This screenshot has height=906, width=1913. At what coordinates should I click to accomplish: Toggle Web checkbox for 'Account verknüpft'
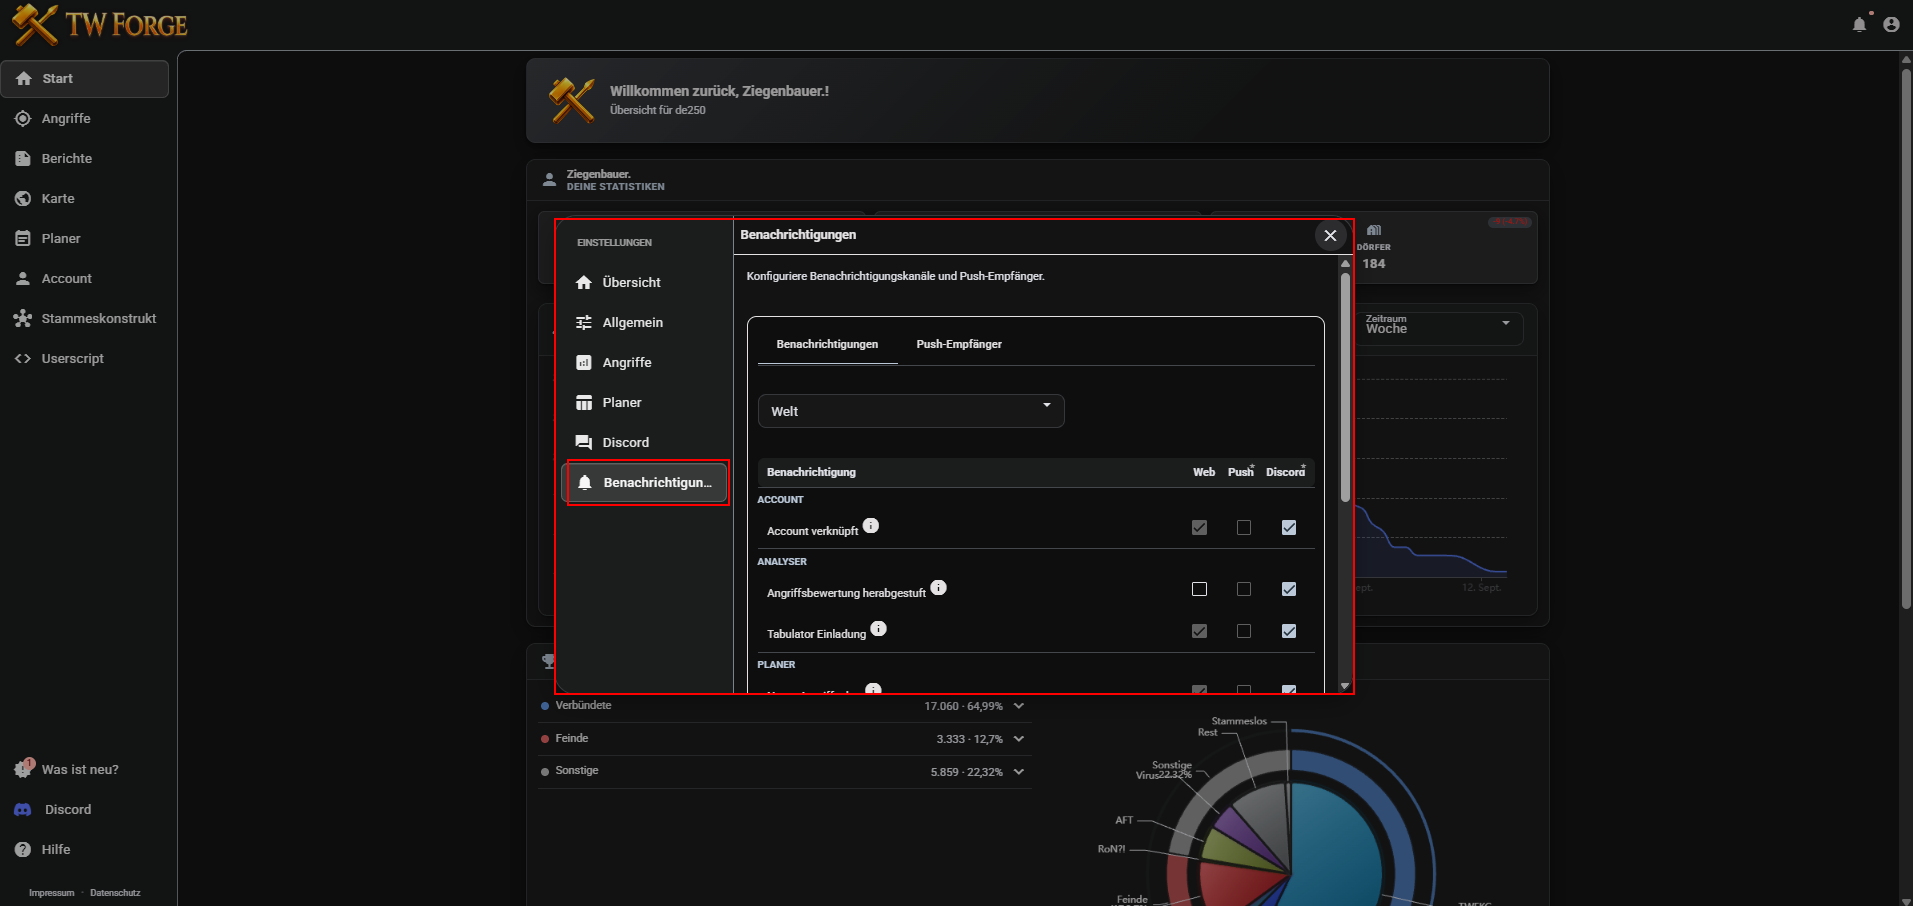pos(1200,528)
